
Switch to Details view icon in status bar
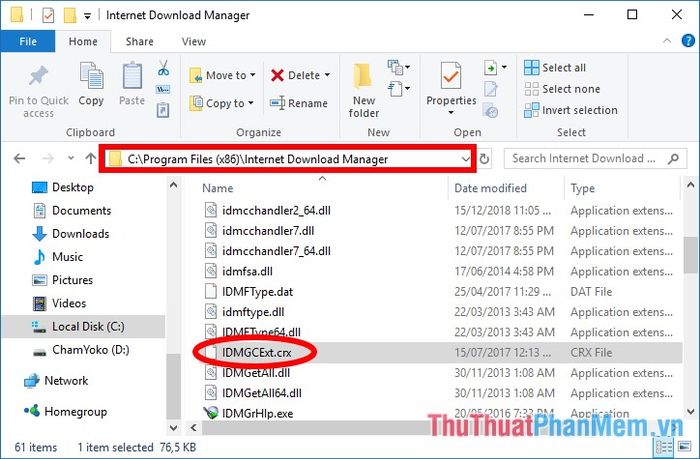tap(664, 447)
